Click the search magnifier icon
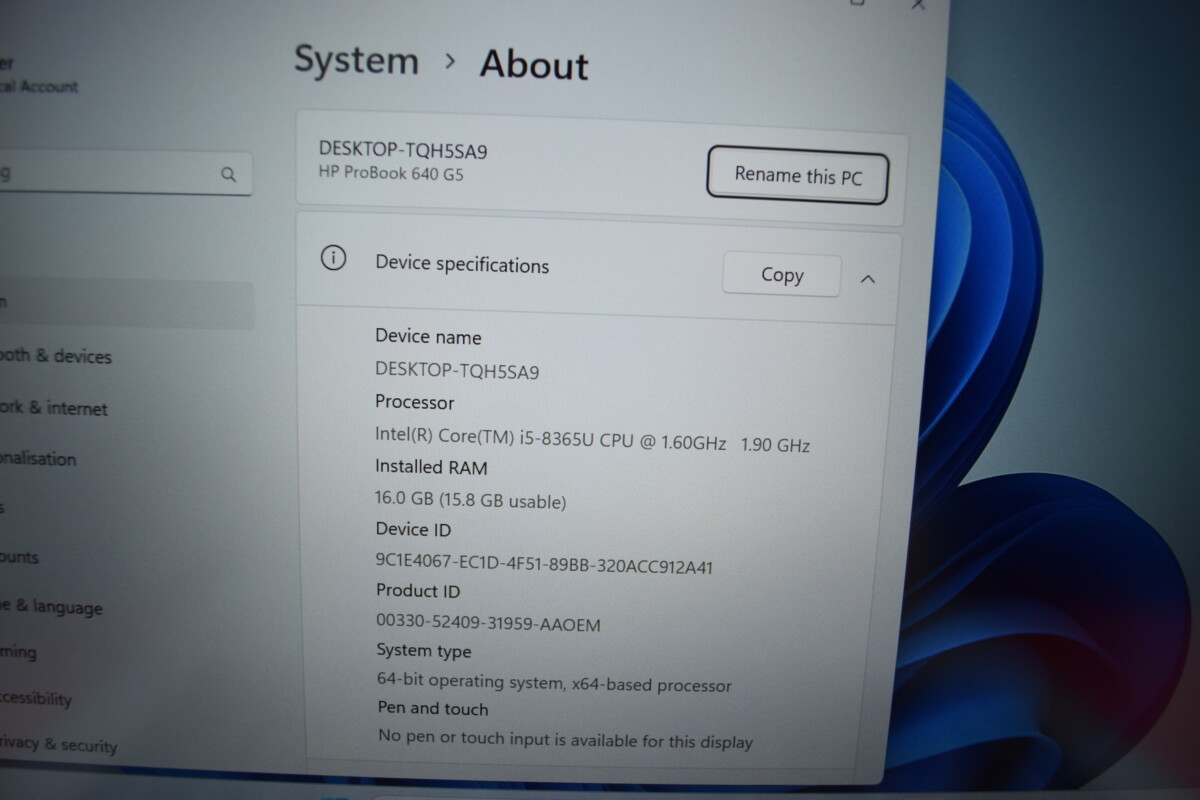 coord(228,175)
